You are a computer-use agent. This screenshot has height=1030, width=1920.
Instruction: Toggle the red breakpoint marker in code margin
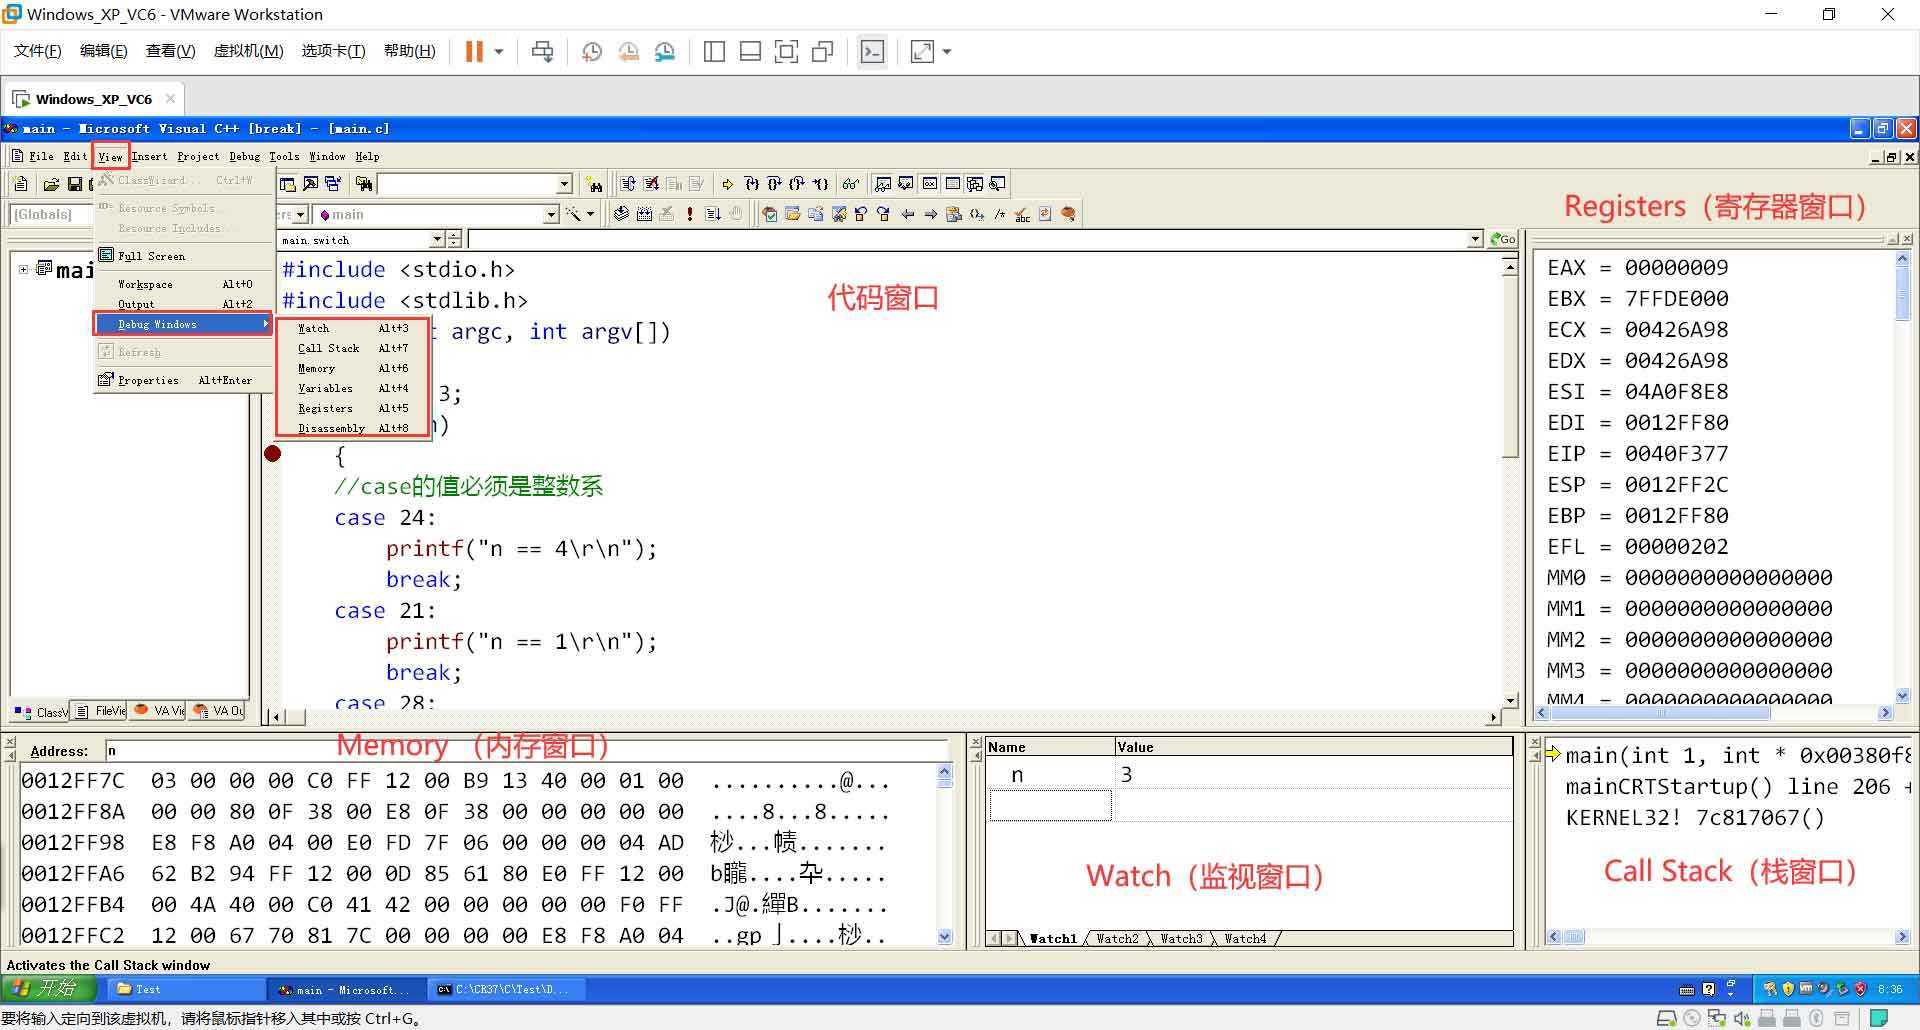click(x=272, y=454)
